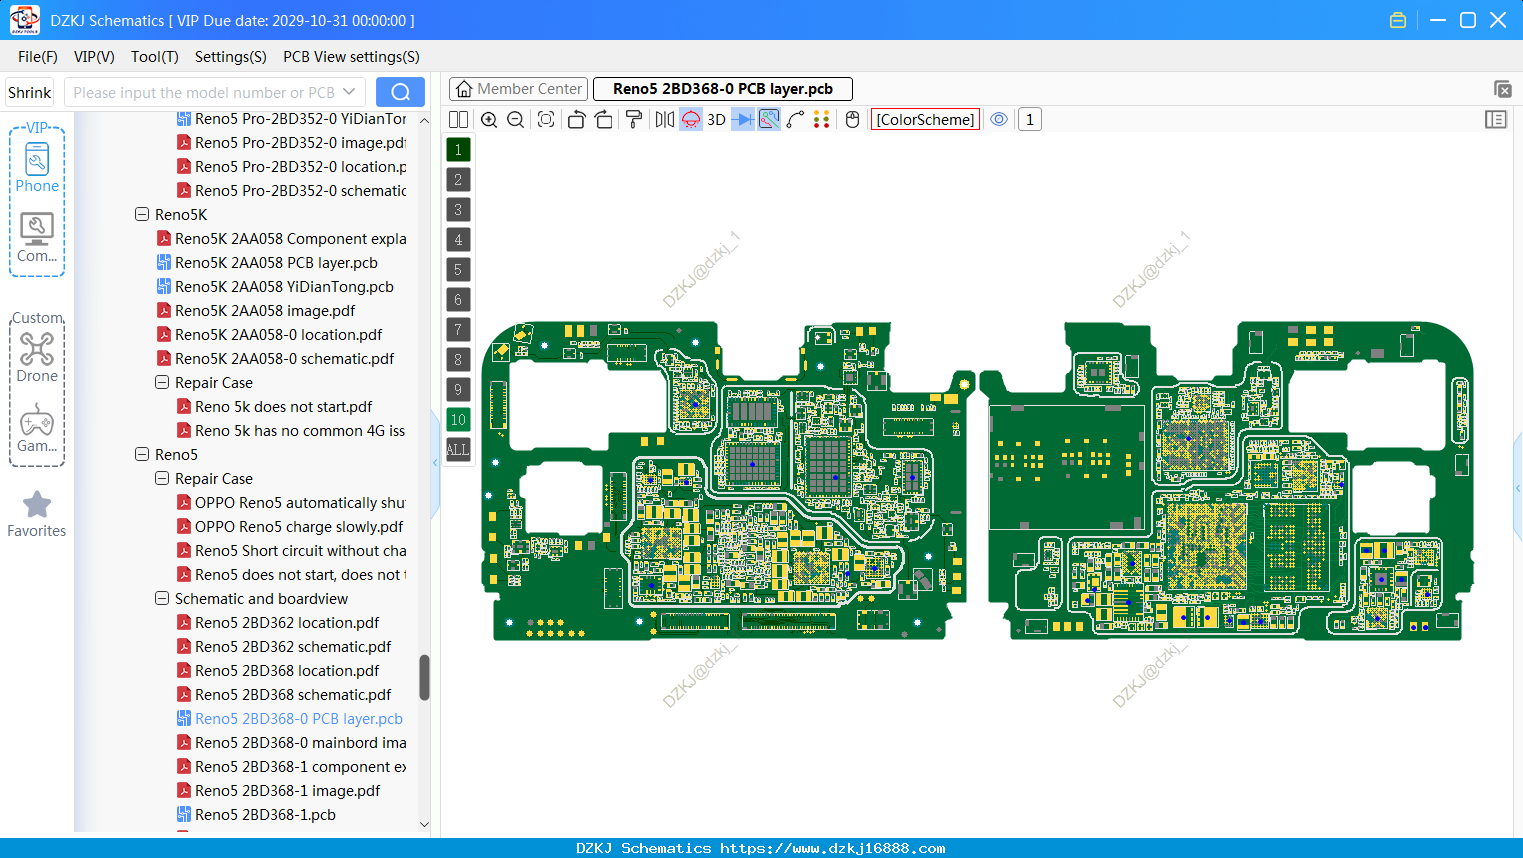1523x858 pixels.
Task: Click the yellow toolbox icon in title bar
Action: [1398, 20]
